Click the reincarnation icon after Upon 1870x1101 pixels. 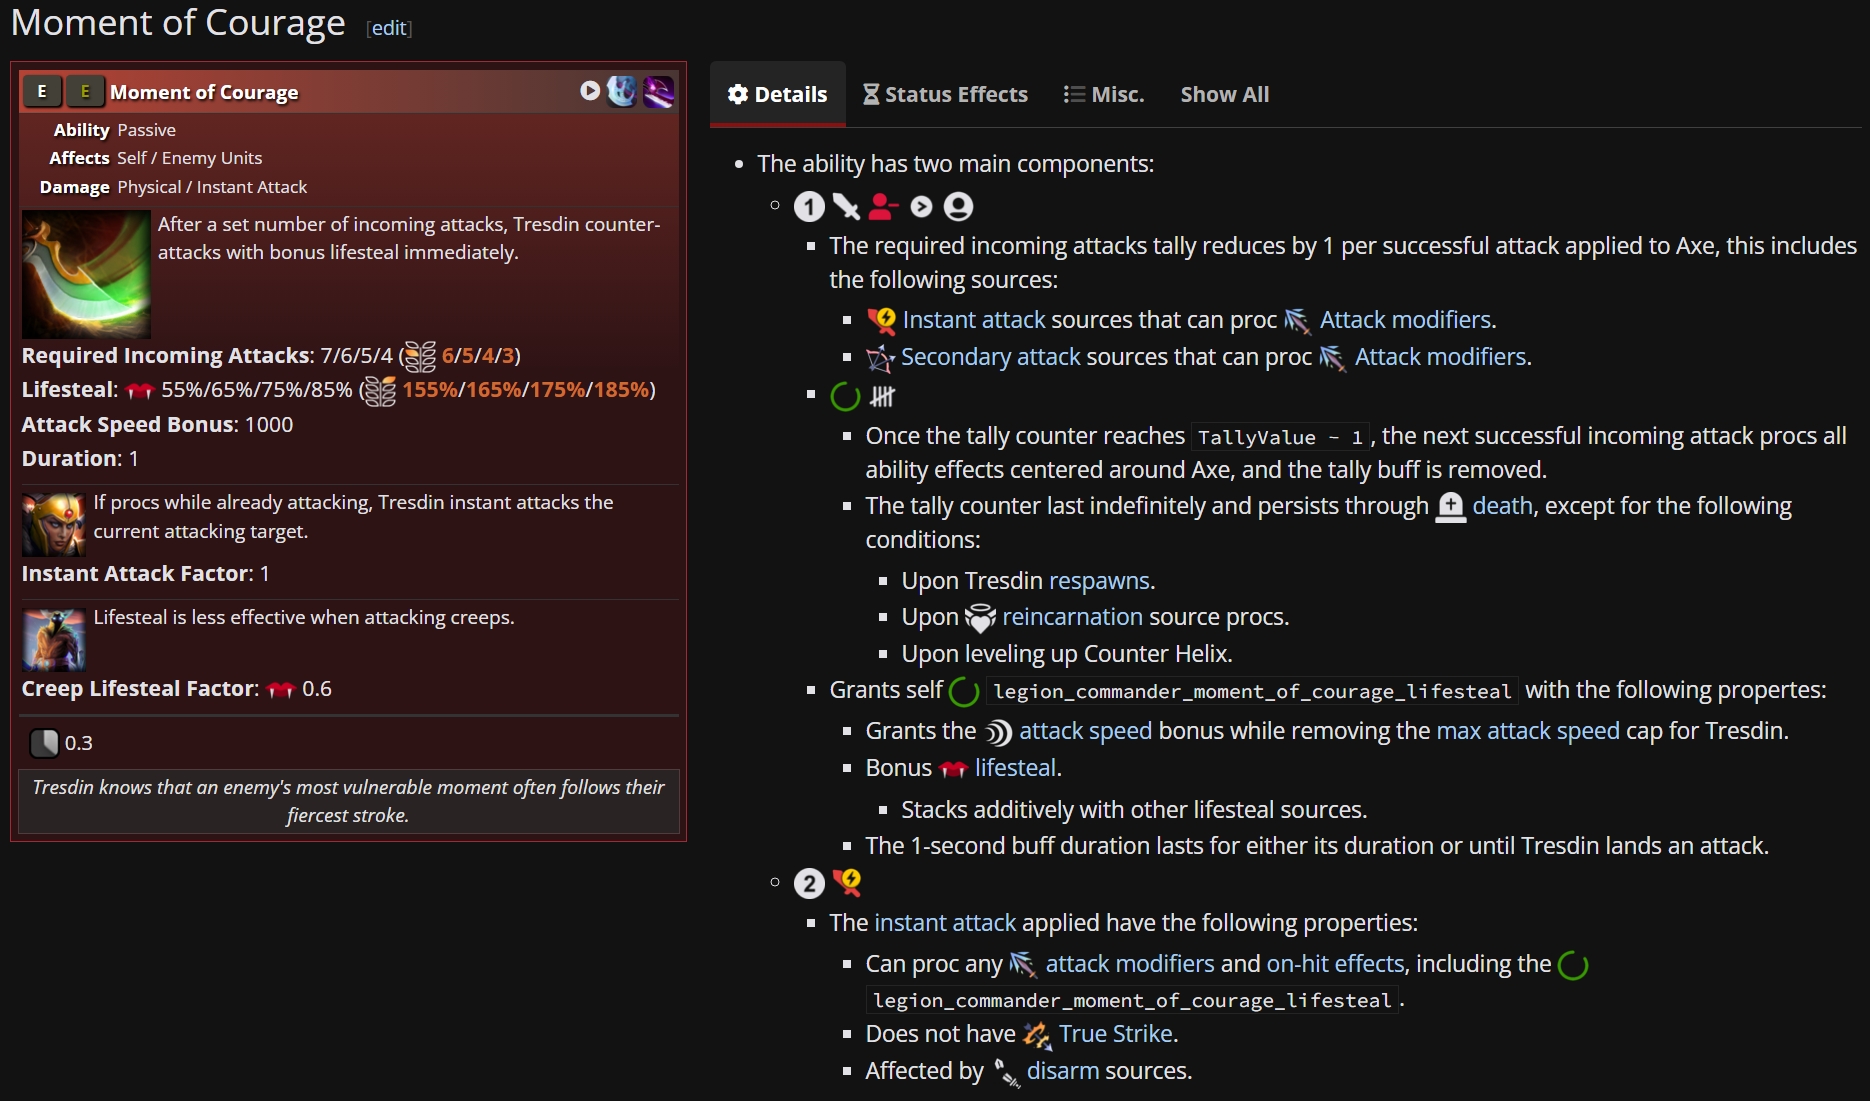click(980, 618)
